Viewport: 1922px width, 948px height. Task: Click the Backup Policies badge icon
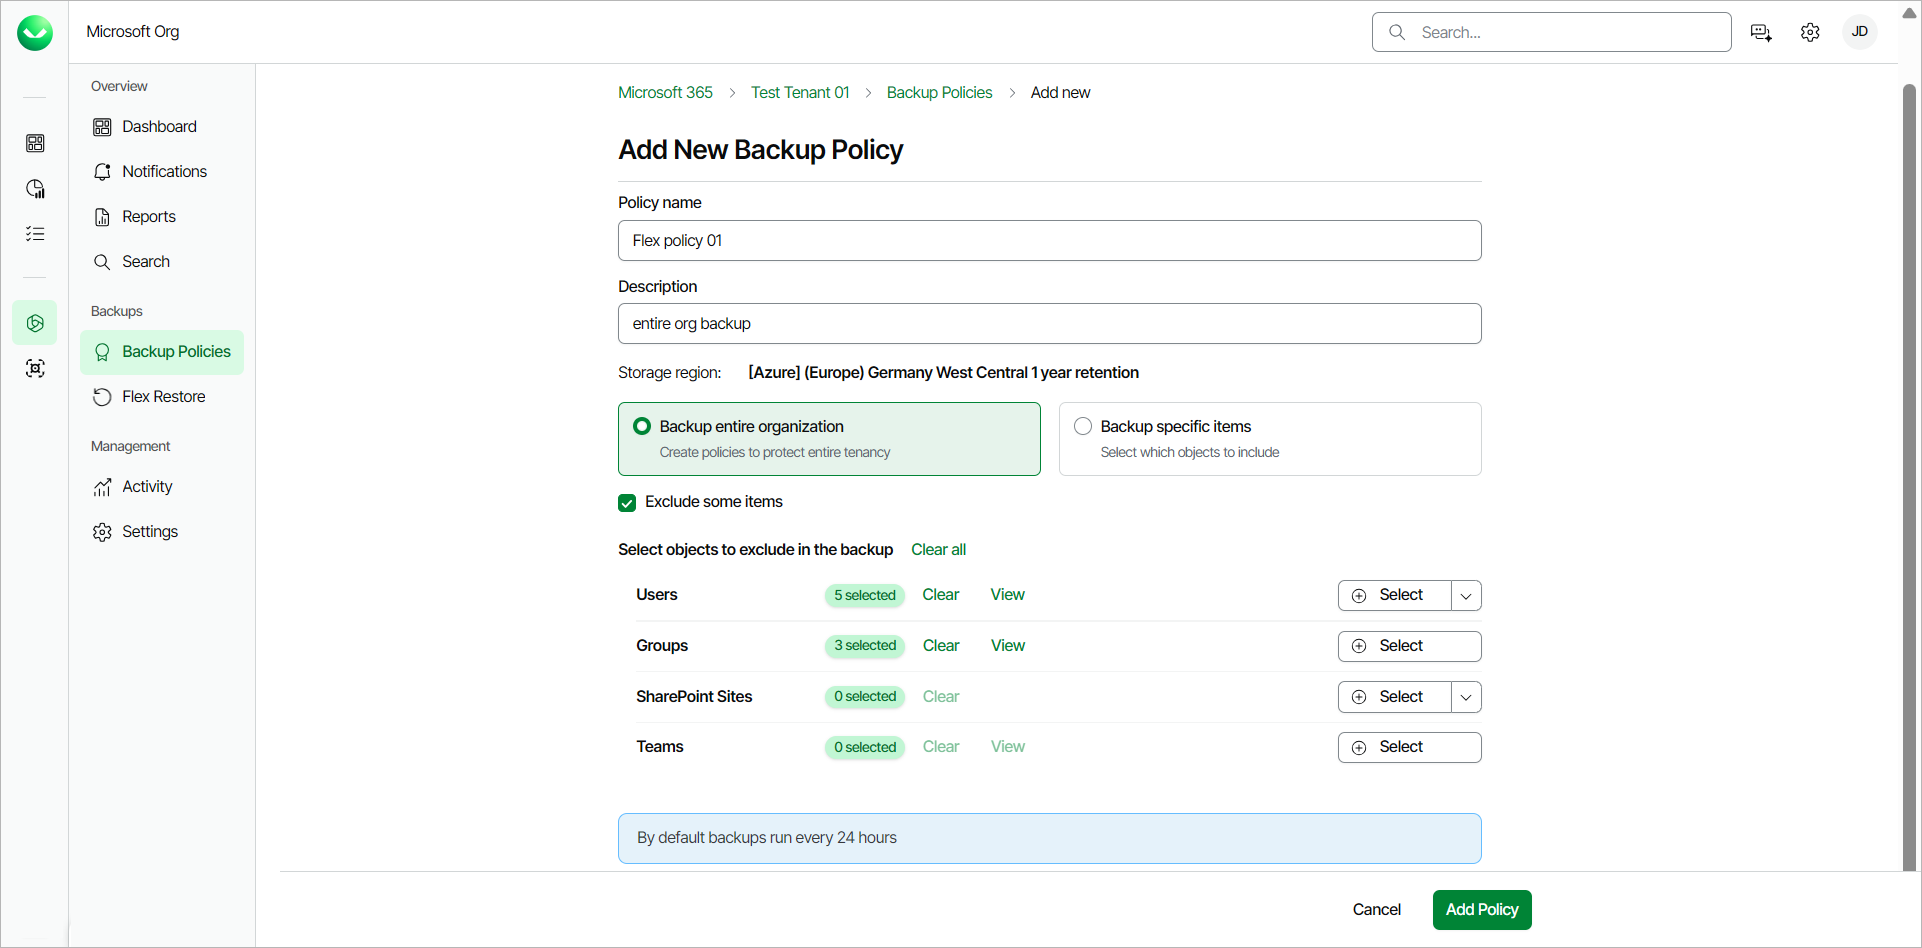tap(102, 352)
